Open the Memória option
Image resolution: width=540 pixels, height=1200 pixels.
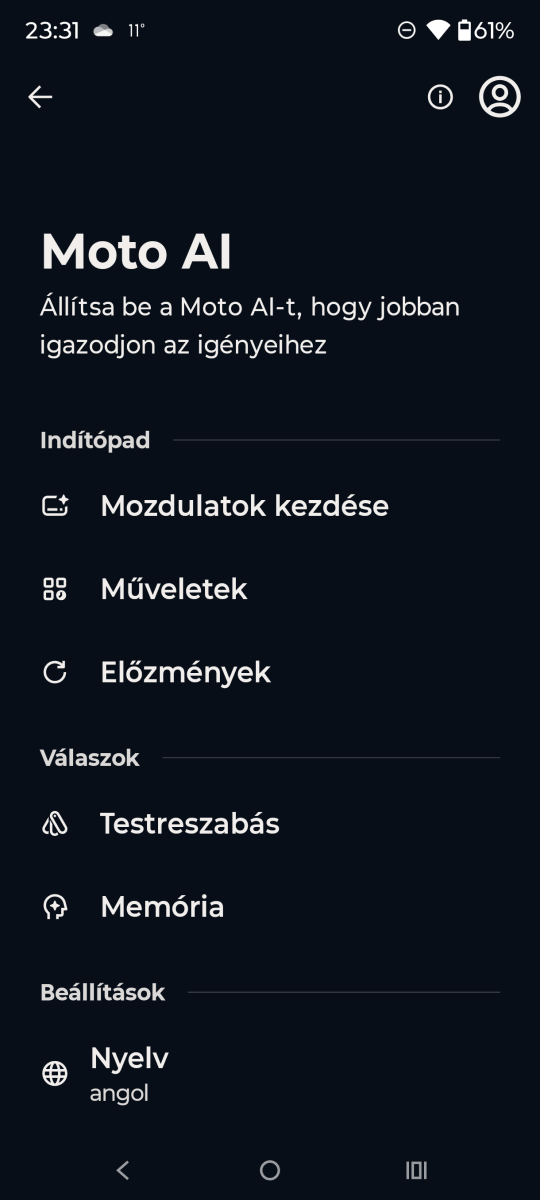[x=270, y=907]
